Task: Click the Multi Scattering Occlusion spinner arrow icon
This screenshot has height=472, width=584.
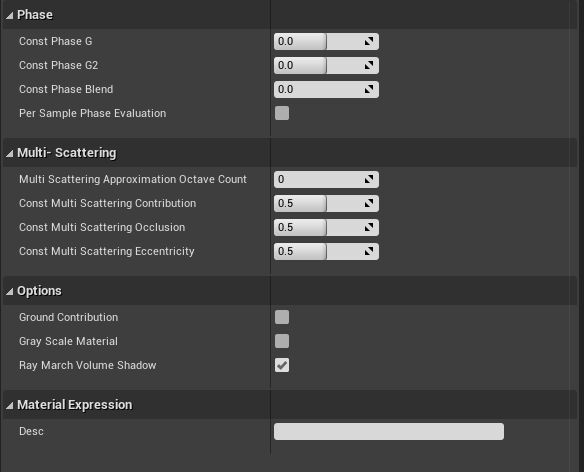Action: pos(369,228)
